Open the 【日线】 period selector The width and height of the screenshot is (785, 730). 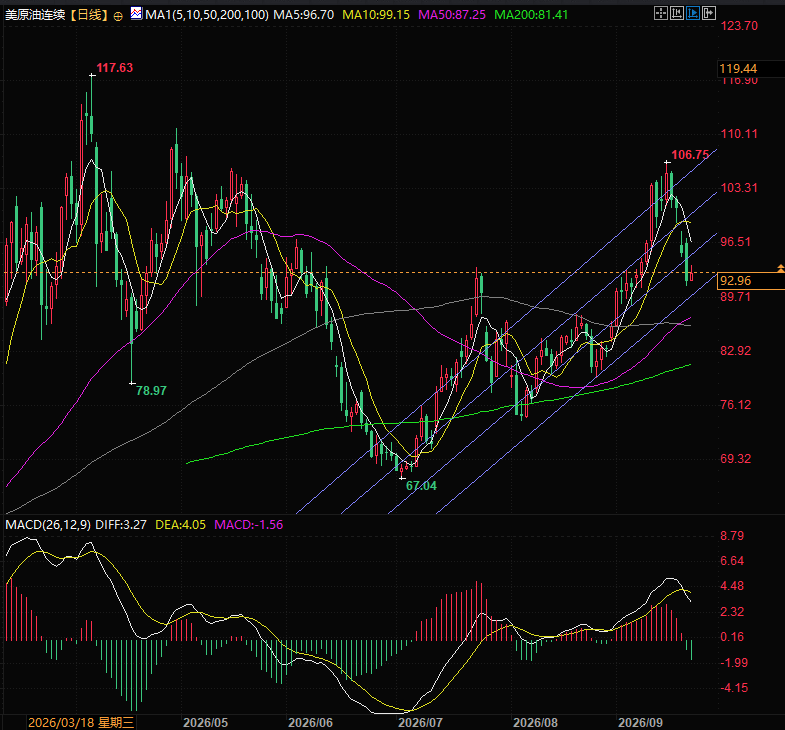89,15
